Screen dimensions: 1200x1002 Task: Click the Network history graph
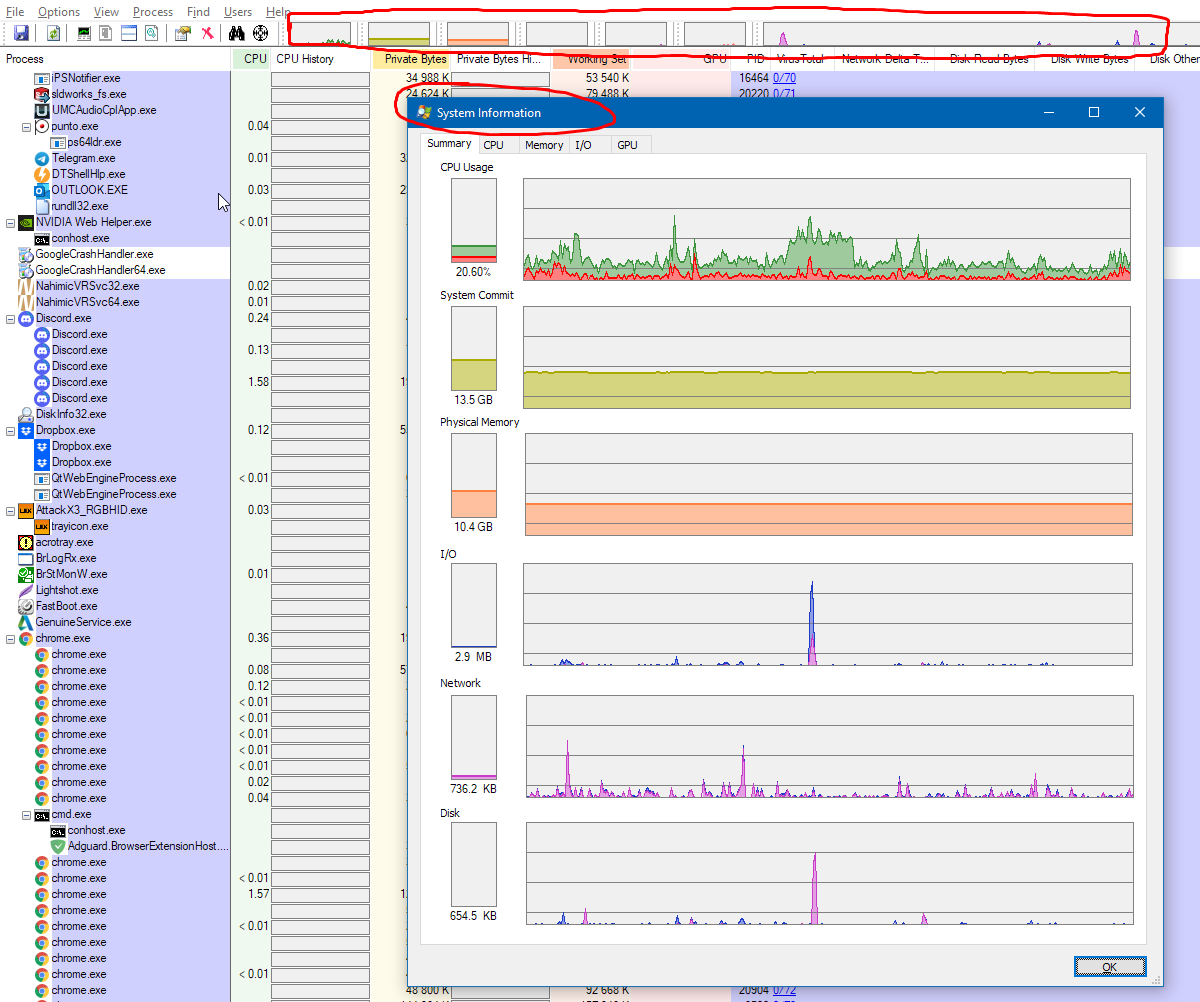point(830,746)
